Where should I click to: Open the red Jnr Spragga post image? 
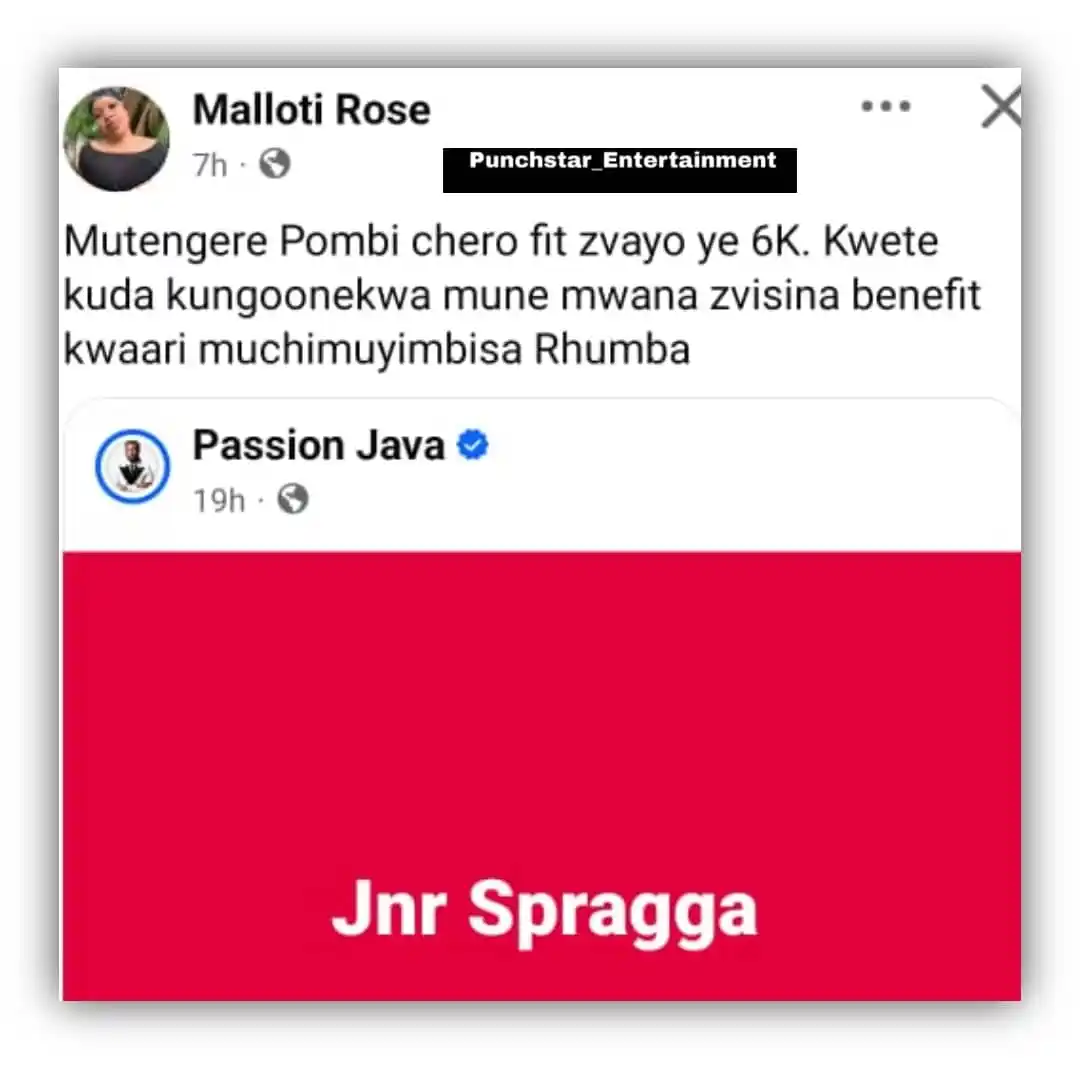tap(541, 776)
